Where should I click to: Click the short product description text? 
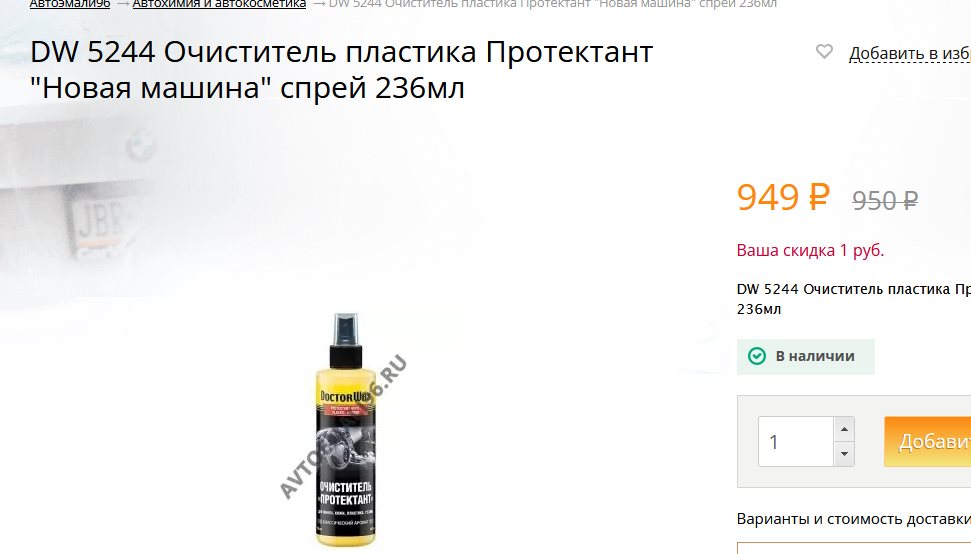point(853,299)
